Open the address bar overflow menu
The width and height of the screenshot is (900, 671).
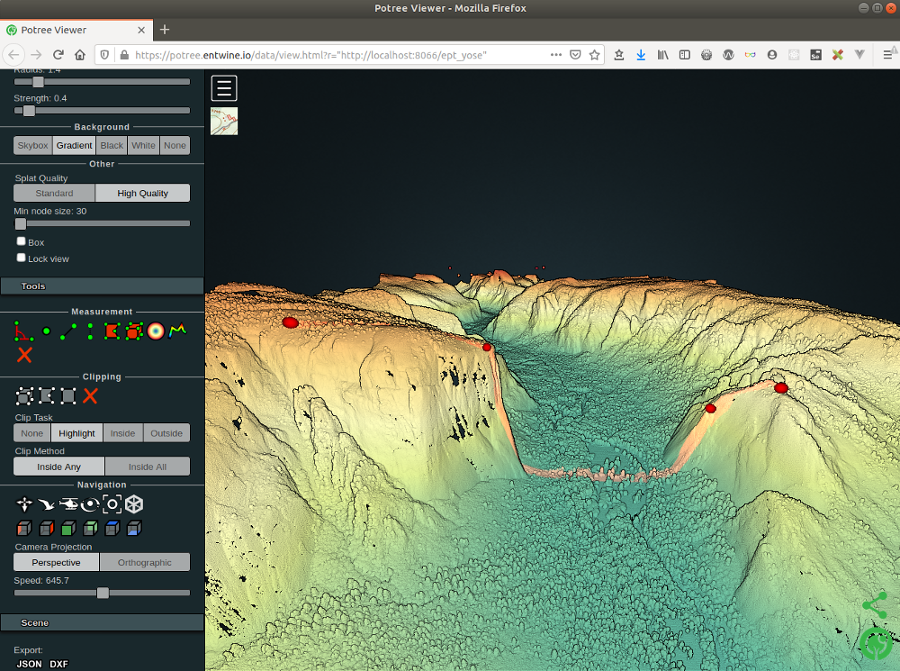(x=556, y=55)
